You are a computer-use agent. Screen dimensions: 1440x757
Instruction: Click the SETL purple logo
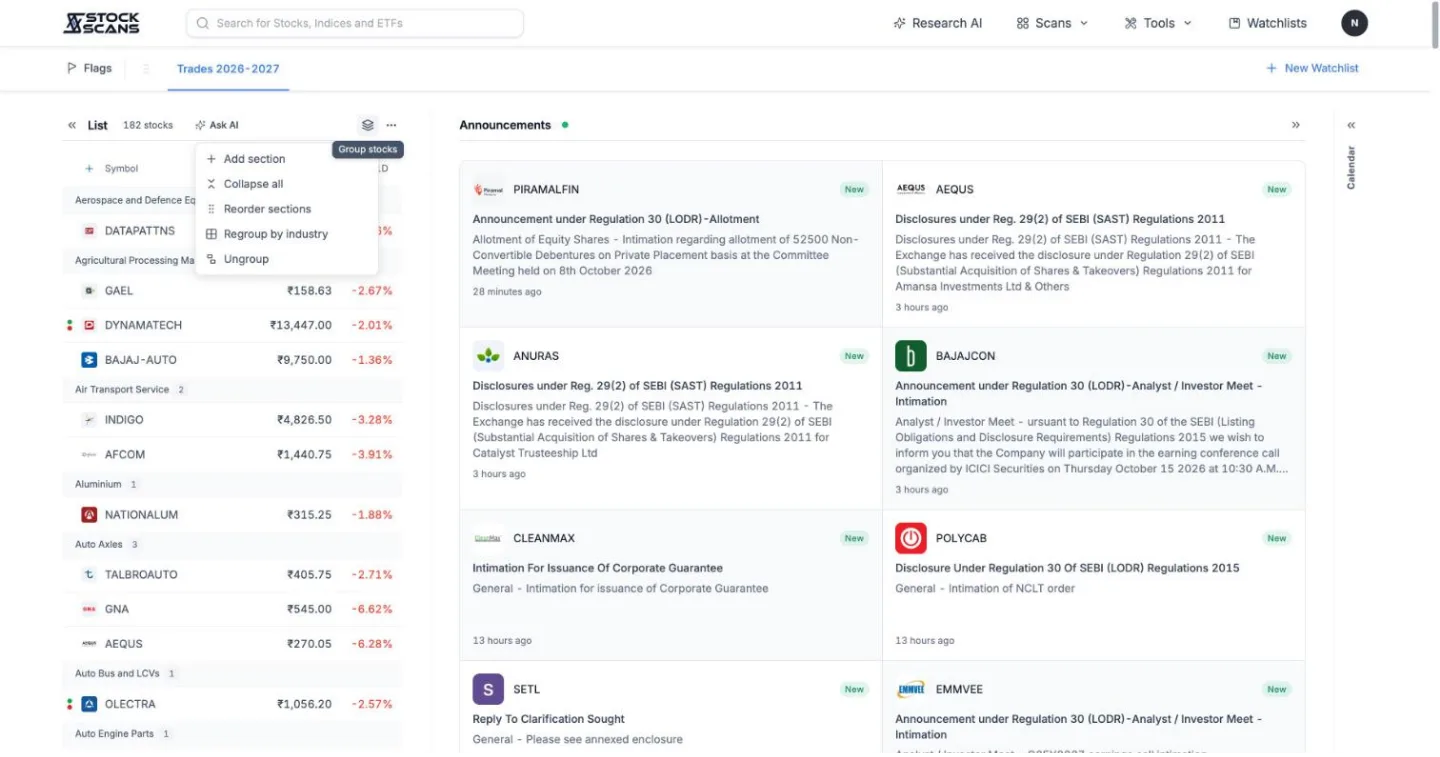[x=489, y=689]
